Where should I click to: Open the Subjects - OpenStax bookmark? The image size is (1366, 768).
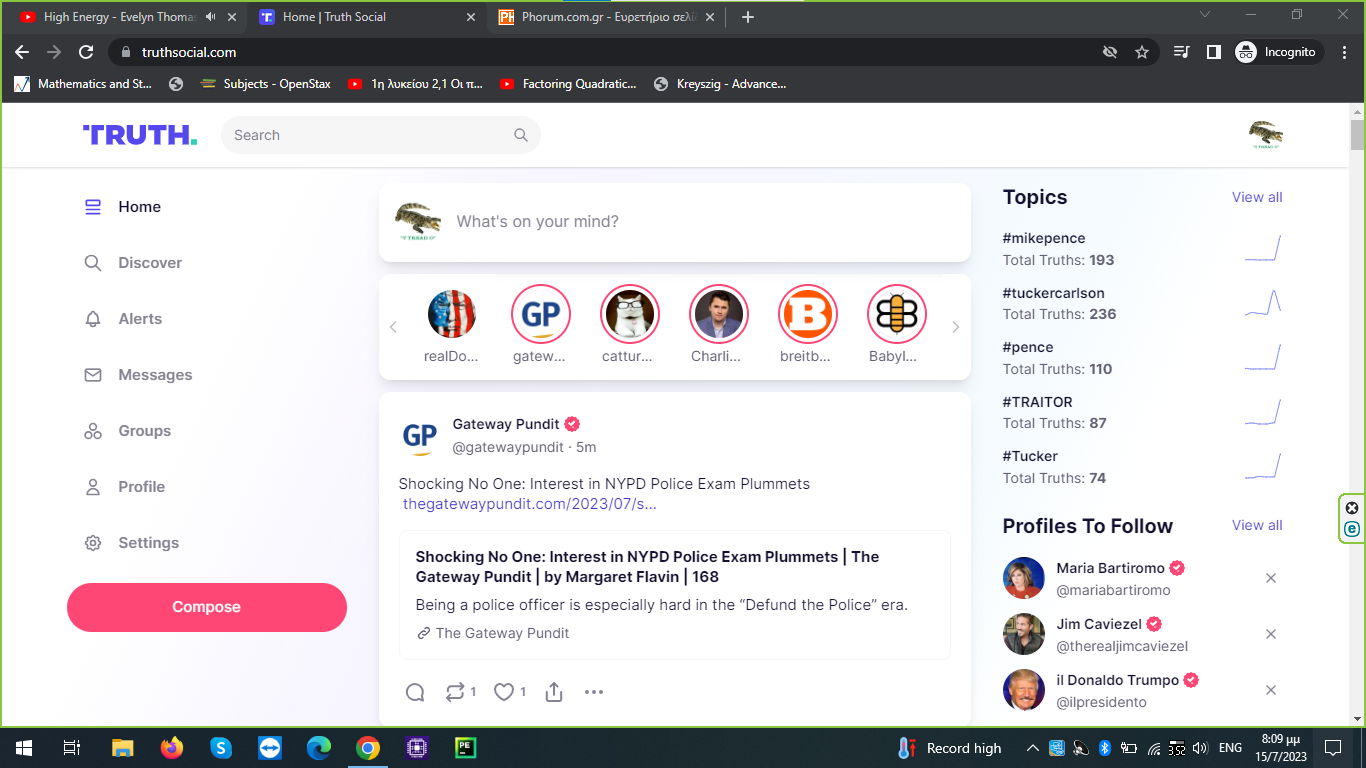pos(265,84)
